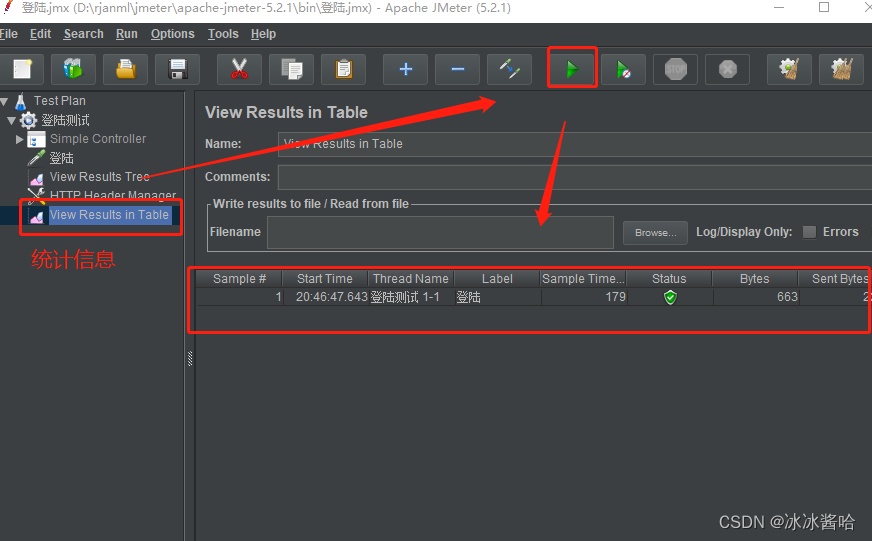
Task: Sort by the Label column header
Action: (497, 279)
